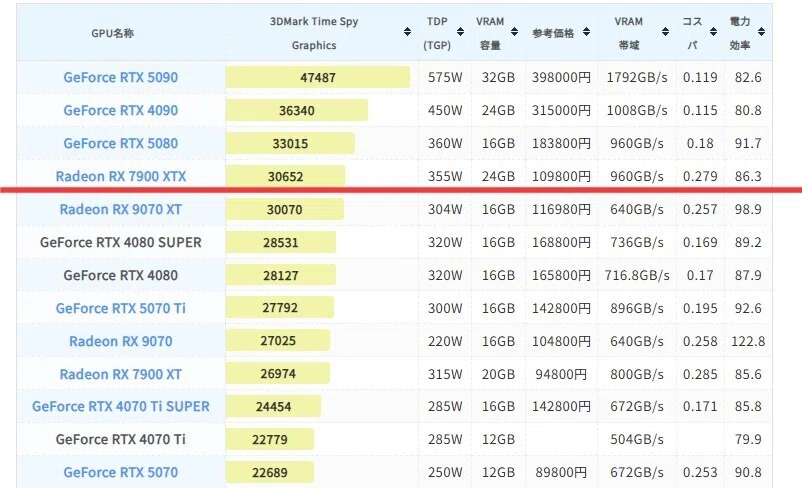Open the GeForce RTX 5070 Ti link
Image resolution: width=802 pixels, height=488 pixels.
pos(121,308)
